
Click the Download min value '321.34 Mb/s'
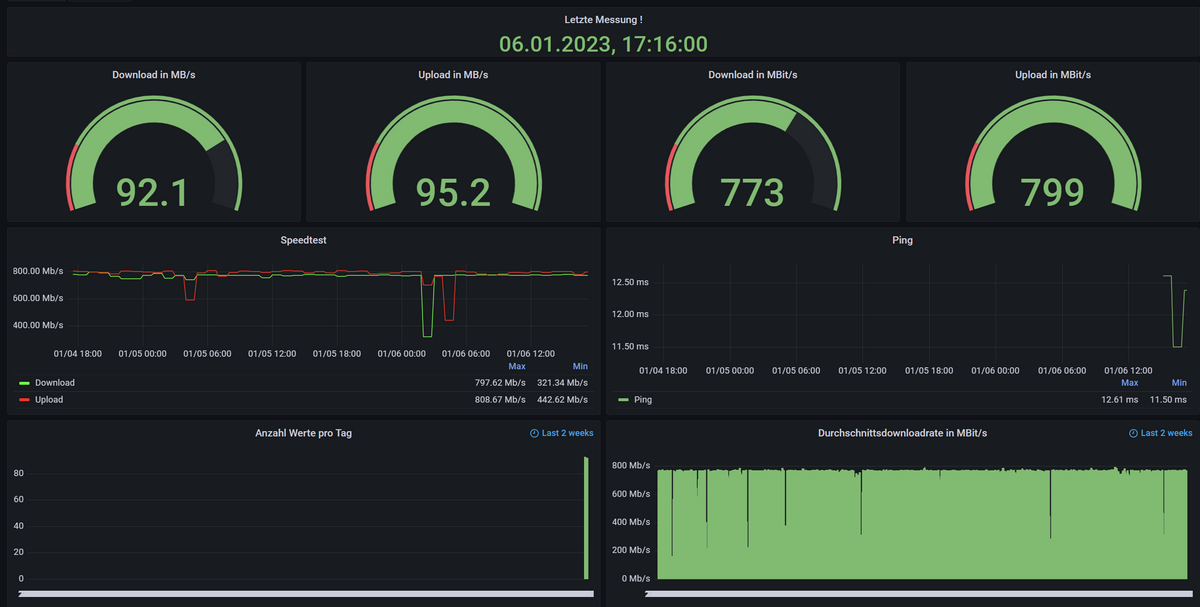tap(562, 383)
